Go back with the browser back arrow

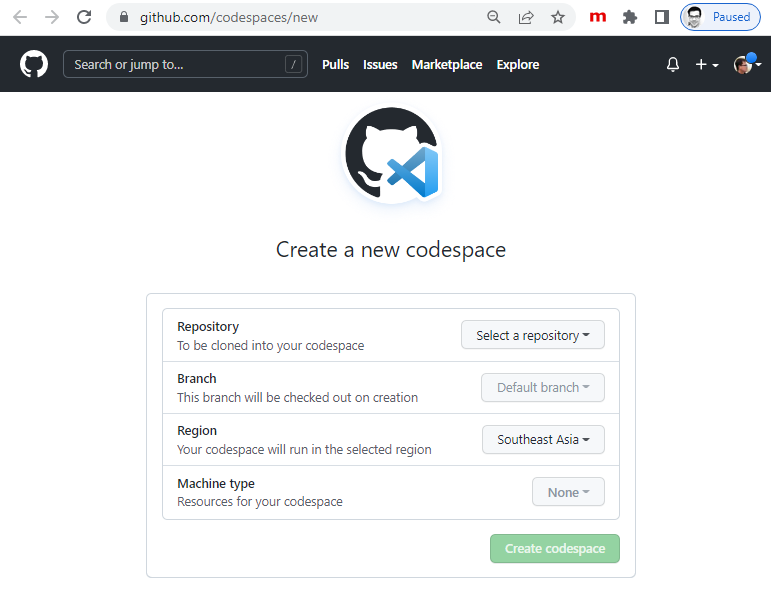(20, 17)
